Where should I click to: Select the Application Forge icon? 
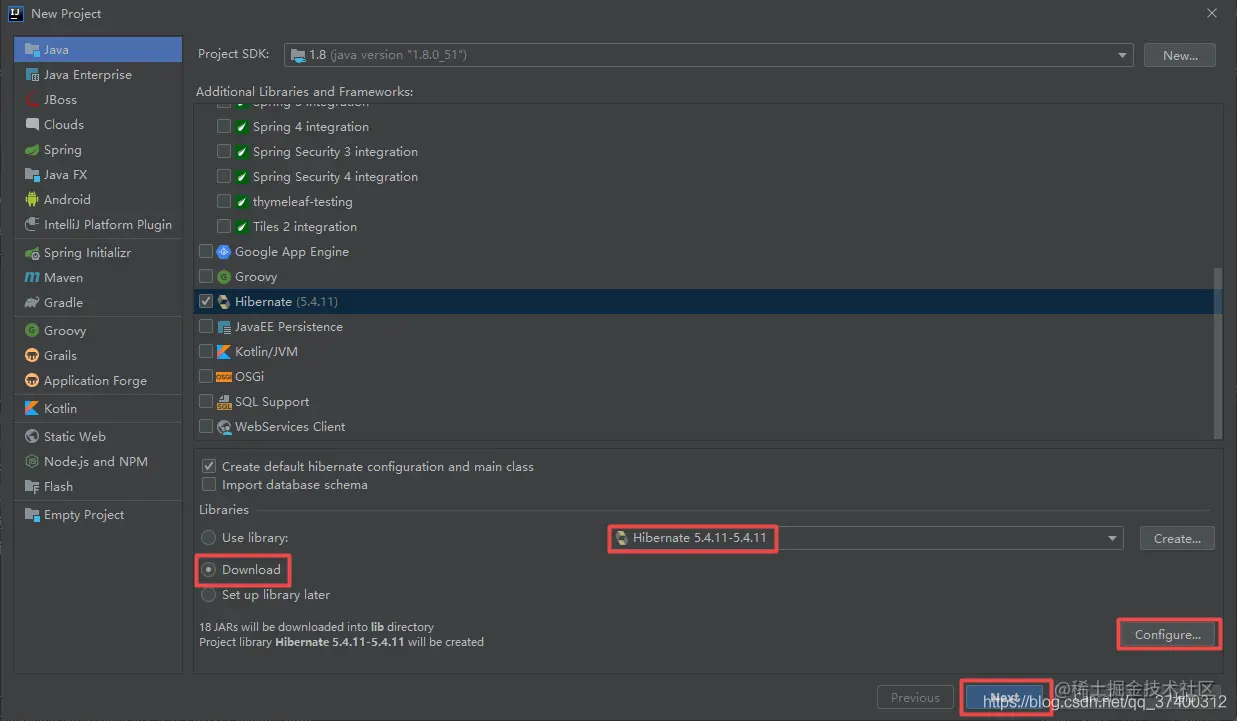pyautogui.click(x=32, y=380)
